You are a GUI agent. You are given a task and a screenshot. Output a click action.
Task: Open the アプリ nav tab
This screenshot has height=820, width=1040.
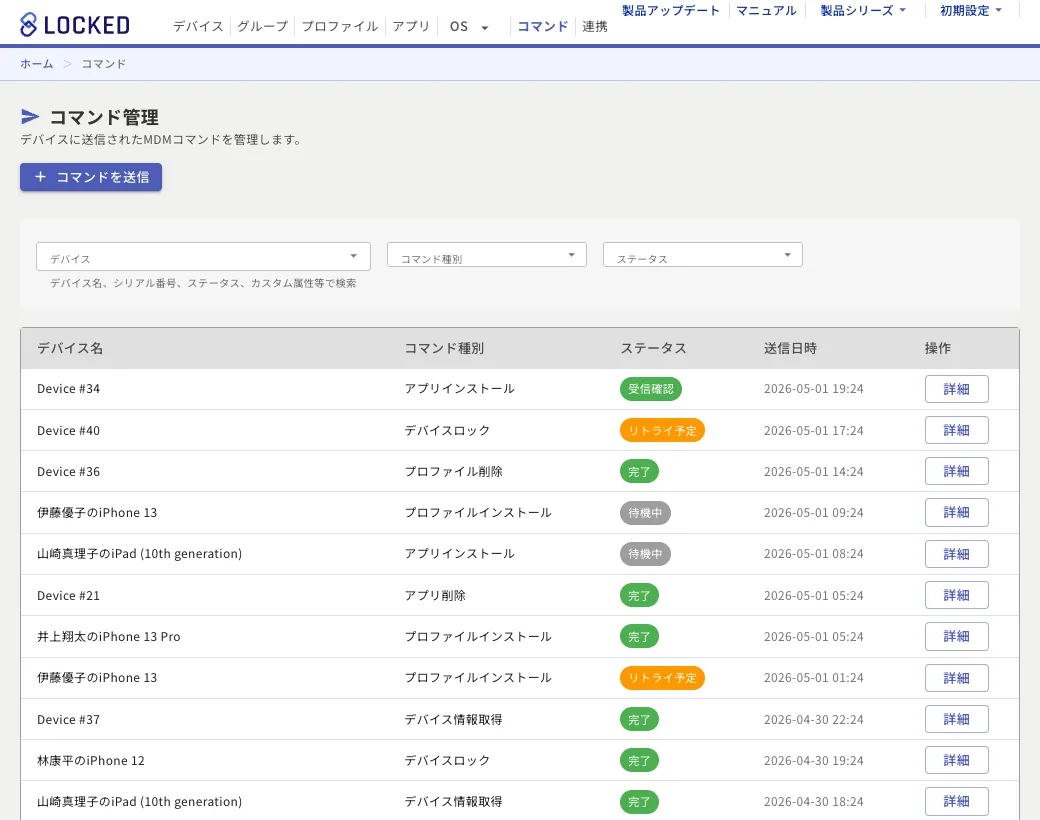click(x=411, y=27)
